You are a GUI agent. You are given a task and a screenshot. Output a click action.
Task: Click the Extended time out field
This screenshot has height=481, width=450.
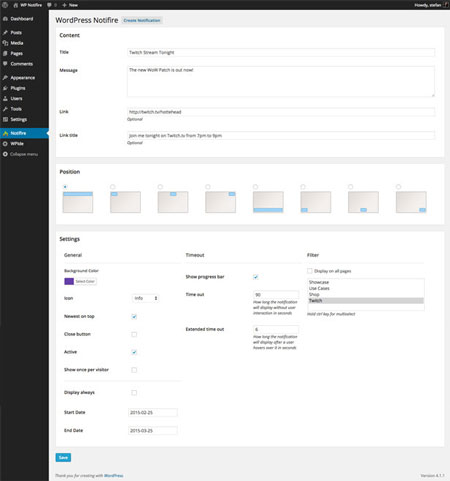point(276,329)
